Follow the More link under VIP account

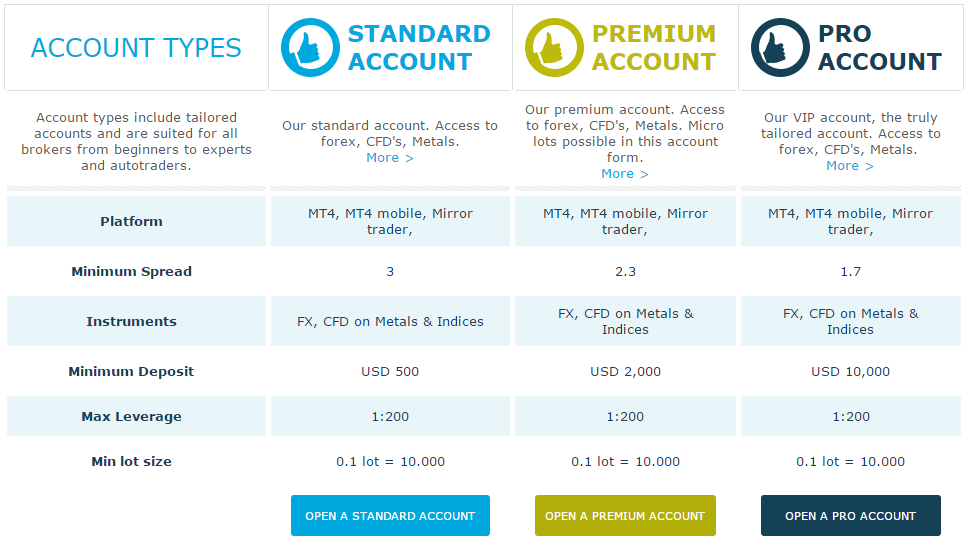pos(850,166)
